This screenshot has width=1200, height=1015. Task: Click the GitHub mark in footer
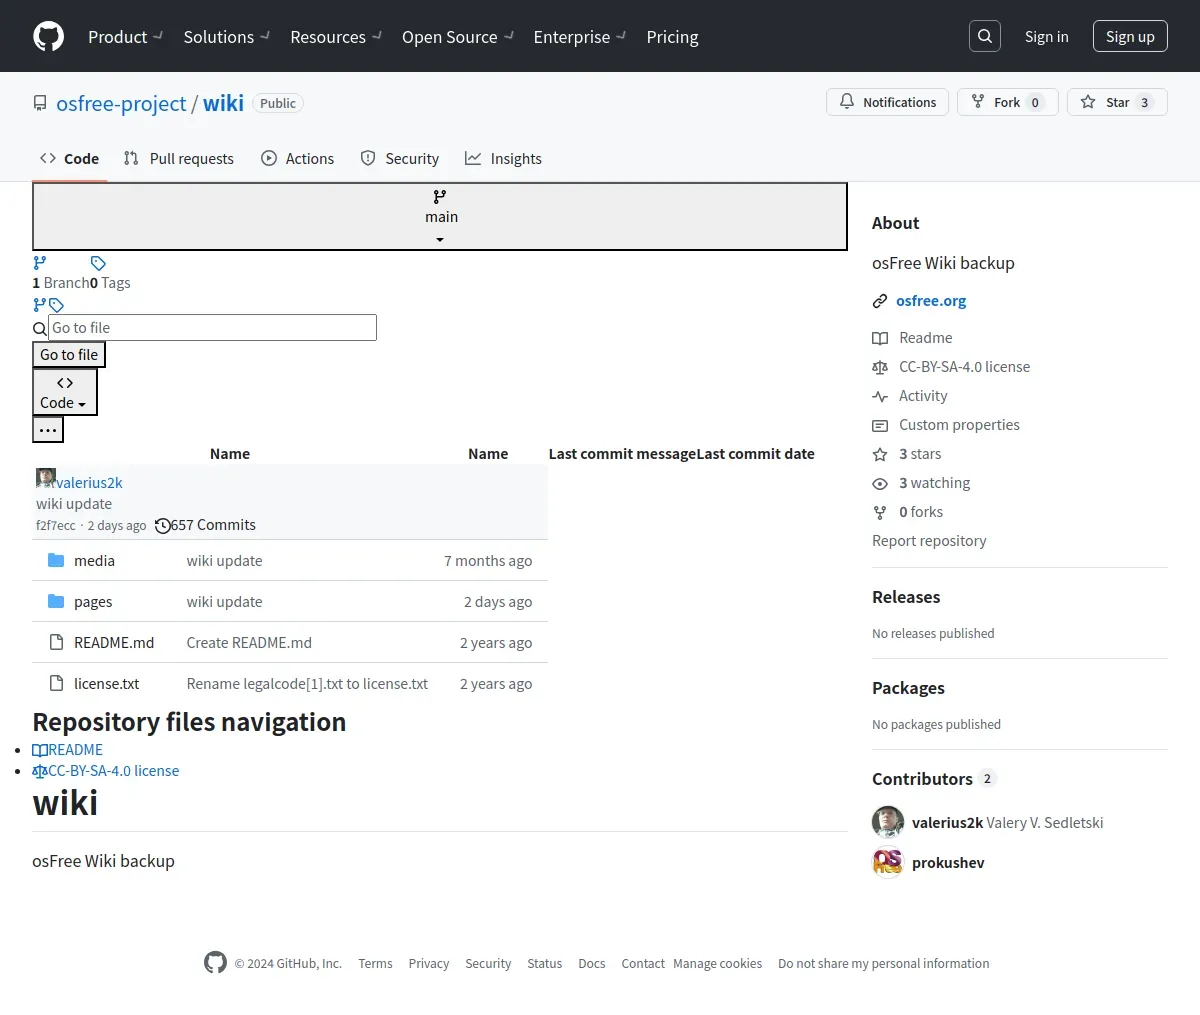215,962
